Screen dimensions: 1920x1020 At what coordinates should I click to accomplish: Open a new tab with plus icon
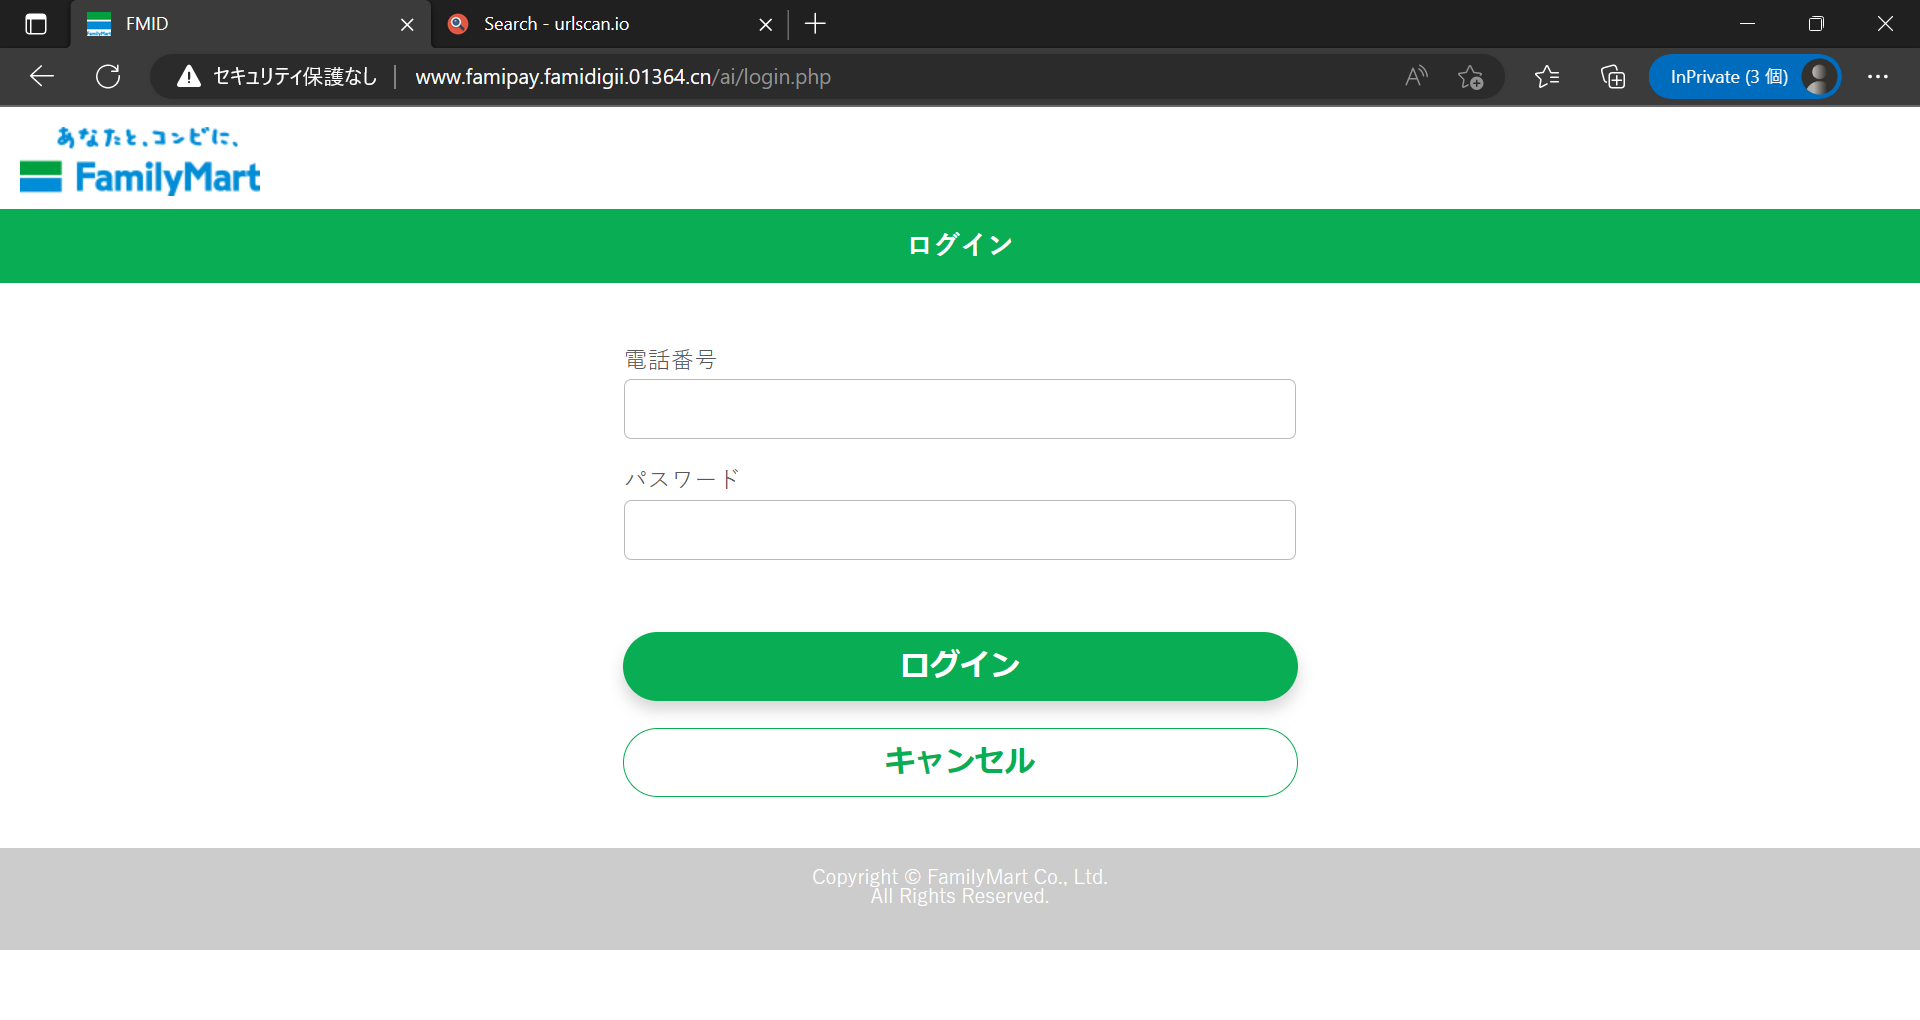coord(815,24)
